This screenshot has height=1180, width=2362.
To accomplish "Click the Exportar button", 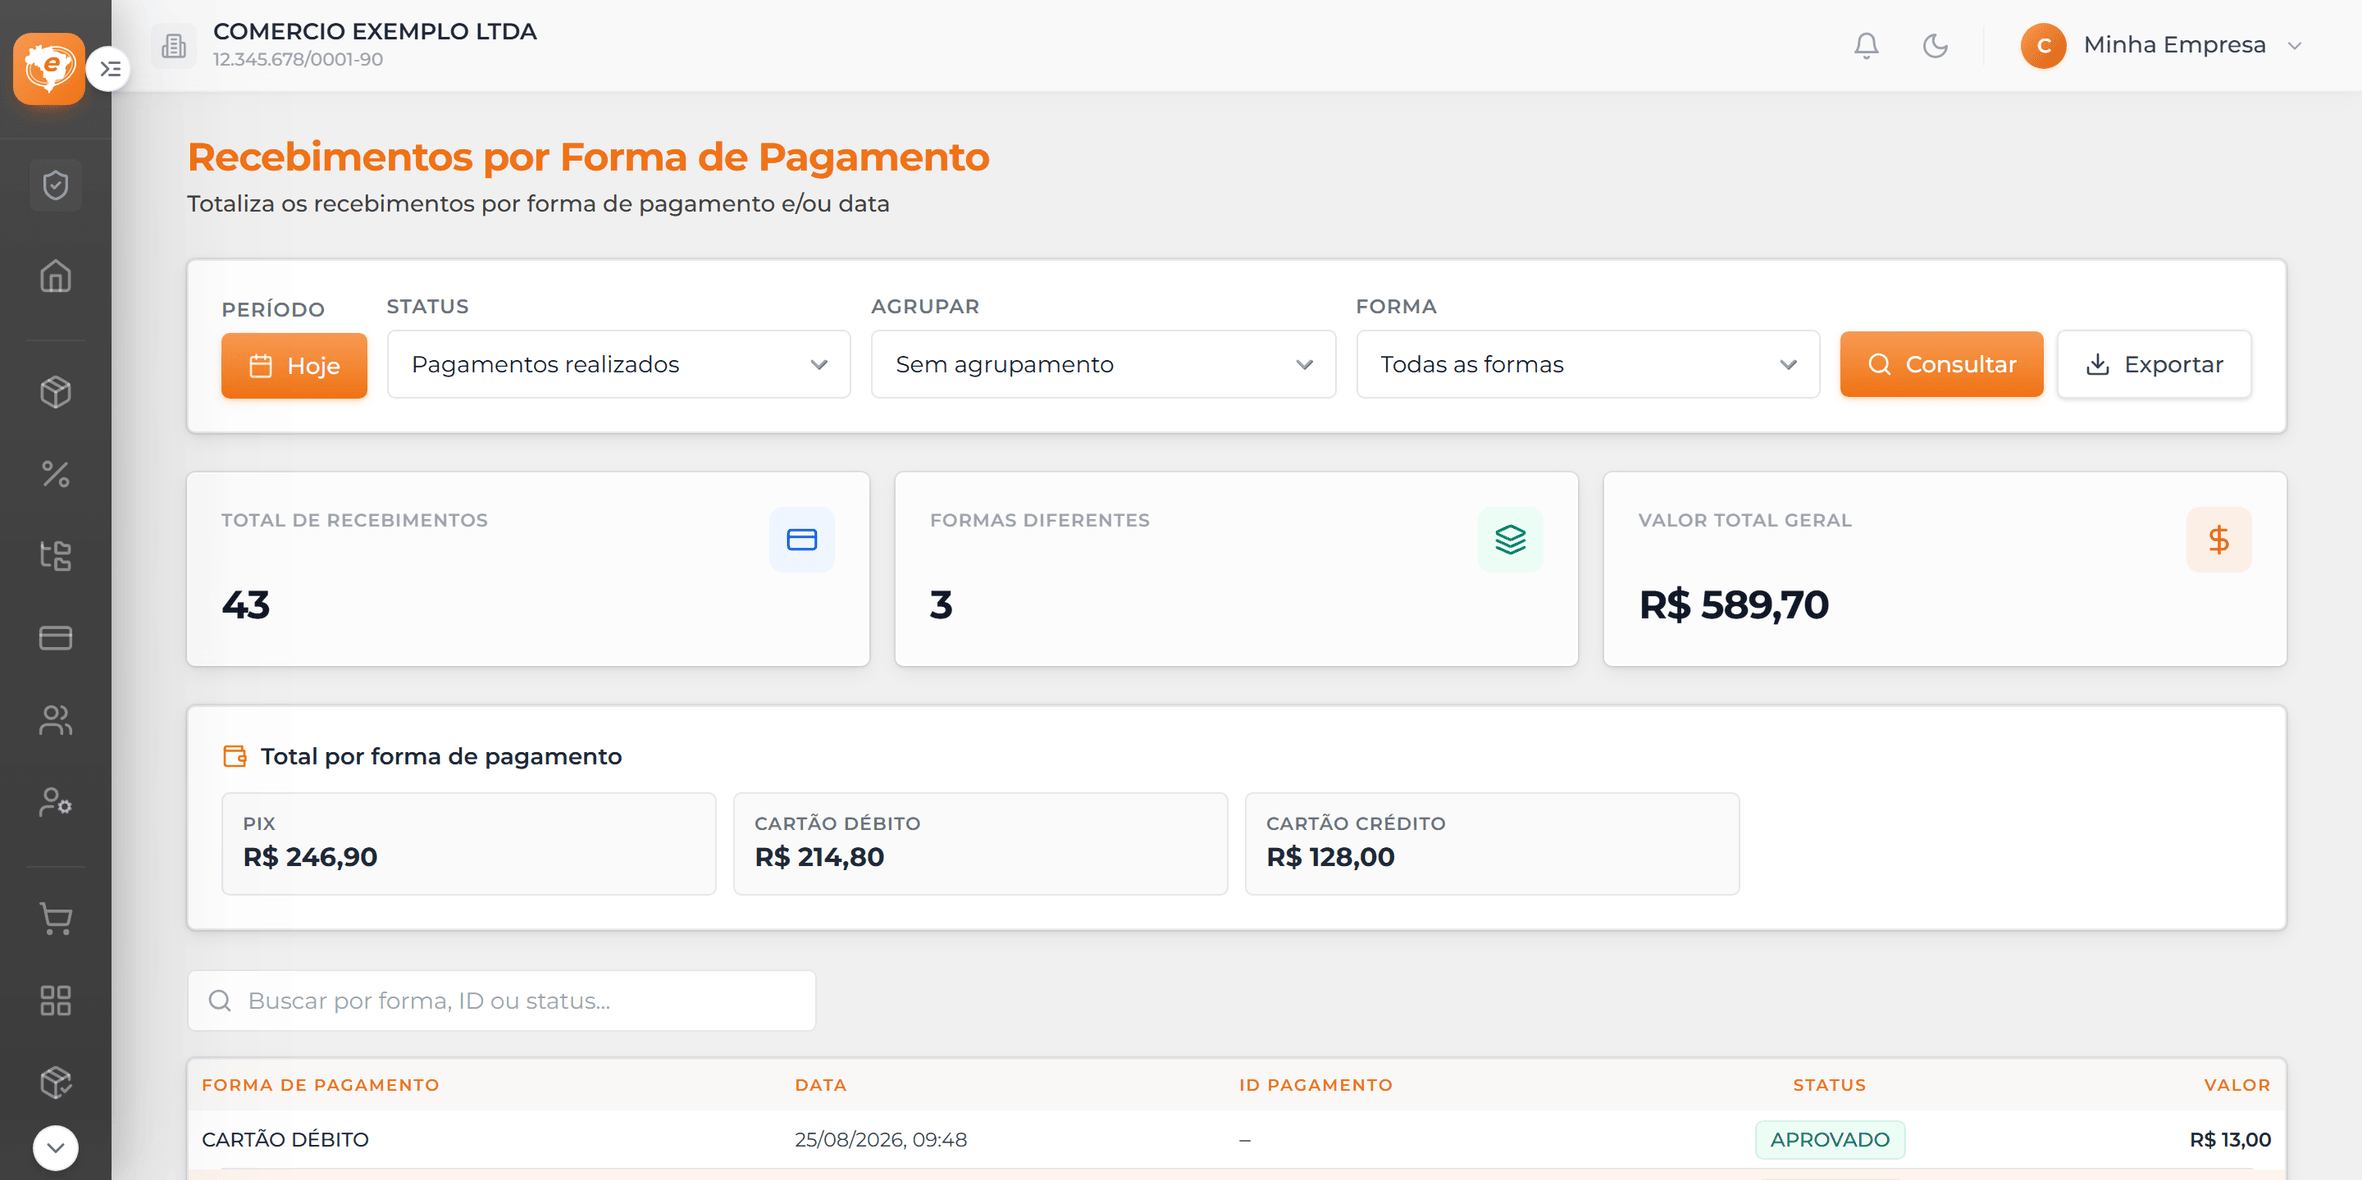I will (x=2154, y=365).
